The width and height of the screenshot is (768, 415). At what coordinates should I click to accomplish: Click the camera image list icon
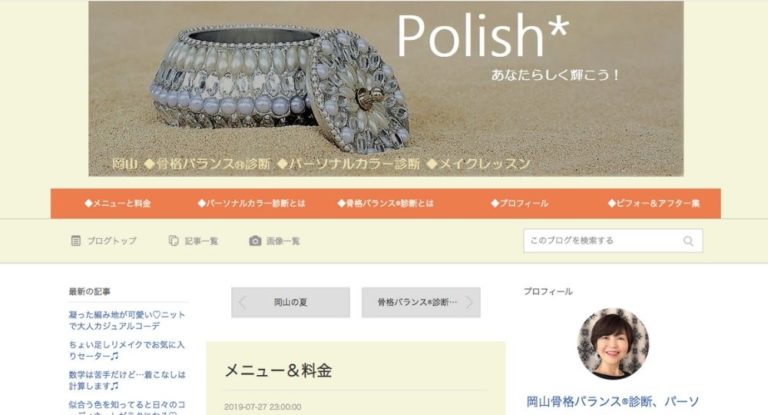click(255, 241)
